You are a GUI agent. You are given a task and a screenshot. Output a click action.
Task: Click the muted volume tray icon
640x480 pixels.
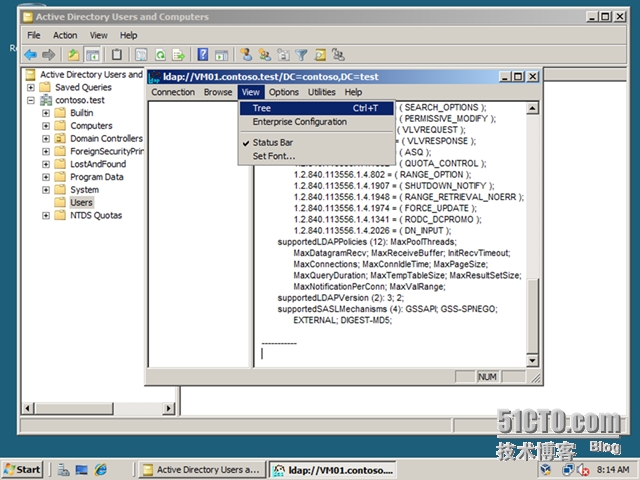tap(583, 470)
